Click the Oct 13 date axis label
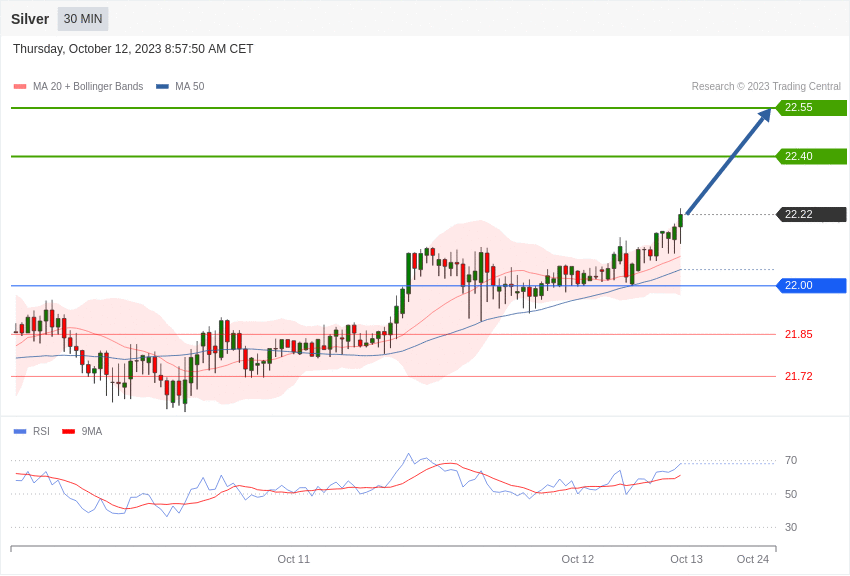Image resolution: width=850 pixels, height=576 pixels. (686, 559)
